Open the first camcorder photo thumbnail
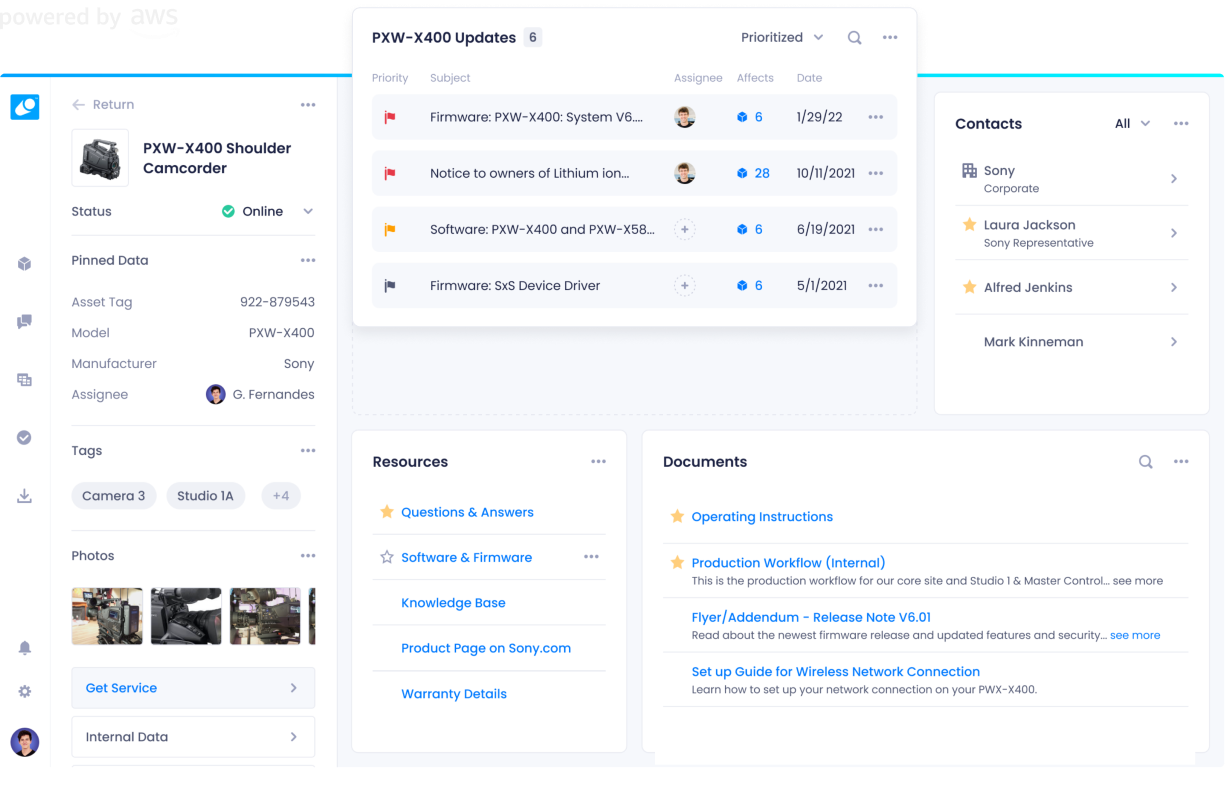The width and height of the screenshot is (1225, 796). click(107, 614)
